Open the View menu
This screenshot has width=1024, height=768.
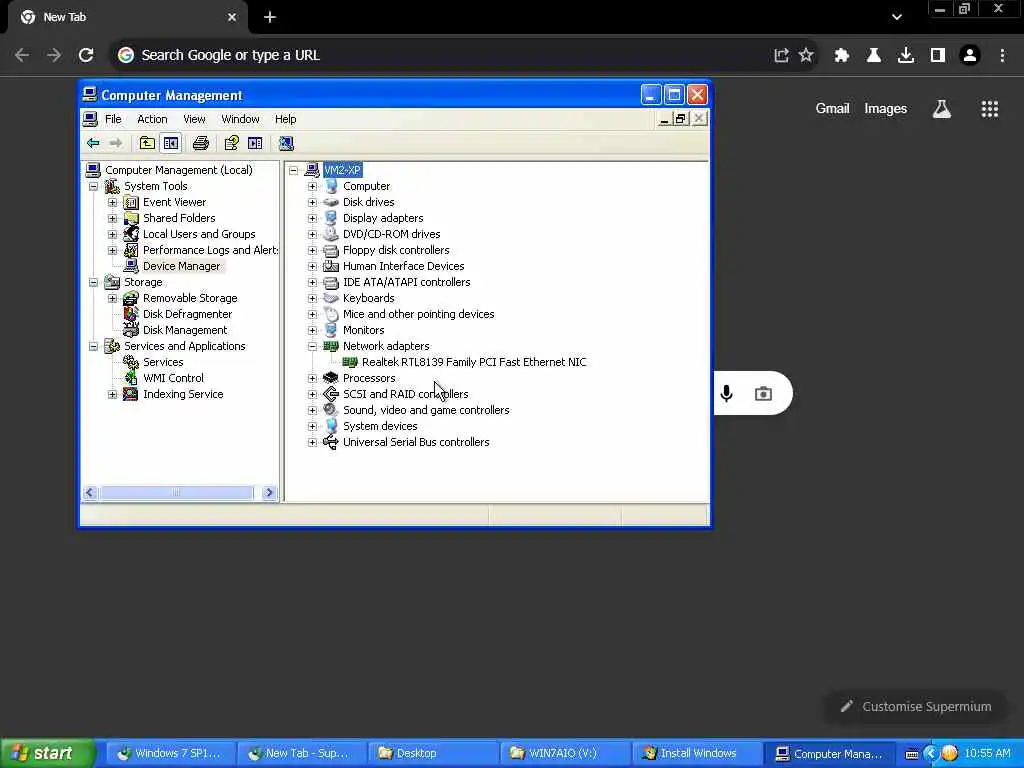click(194, 119)
